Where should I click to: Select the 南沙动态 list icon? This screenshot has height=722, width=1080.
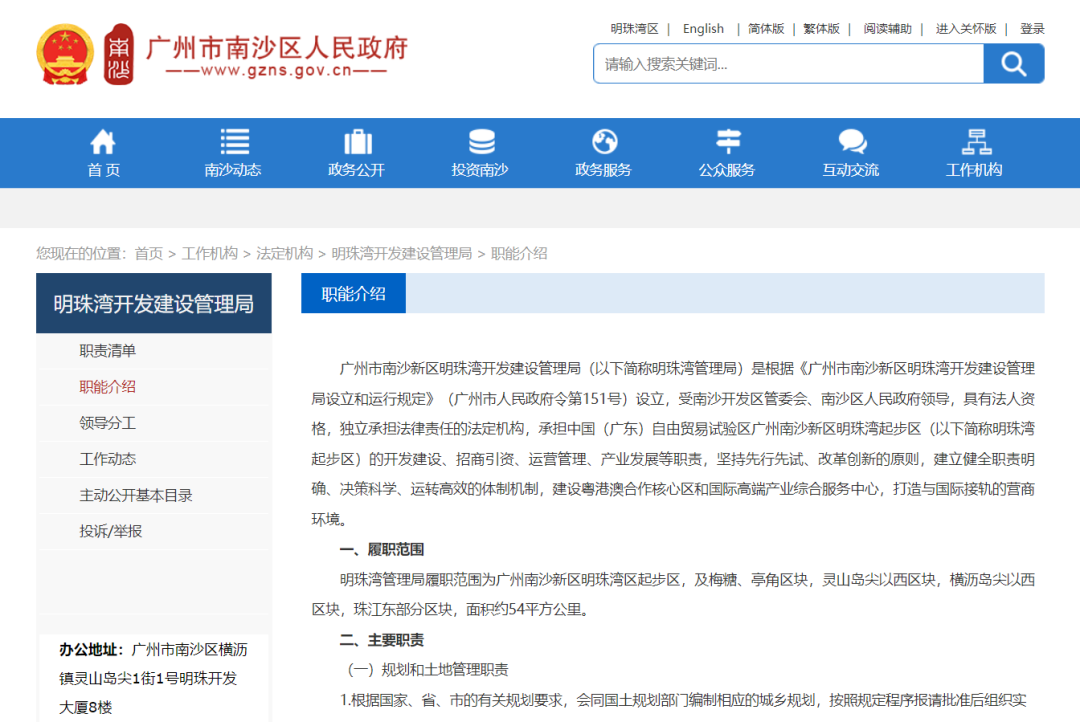pyautogui.click(x=233, y=141)
